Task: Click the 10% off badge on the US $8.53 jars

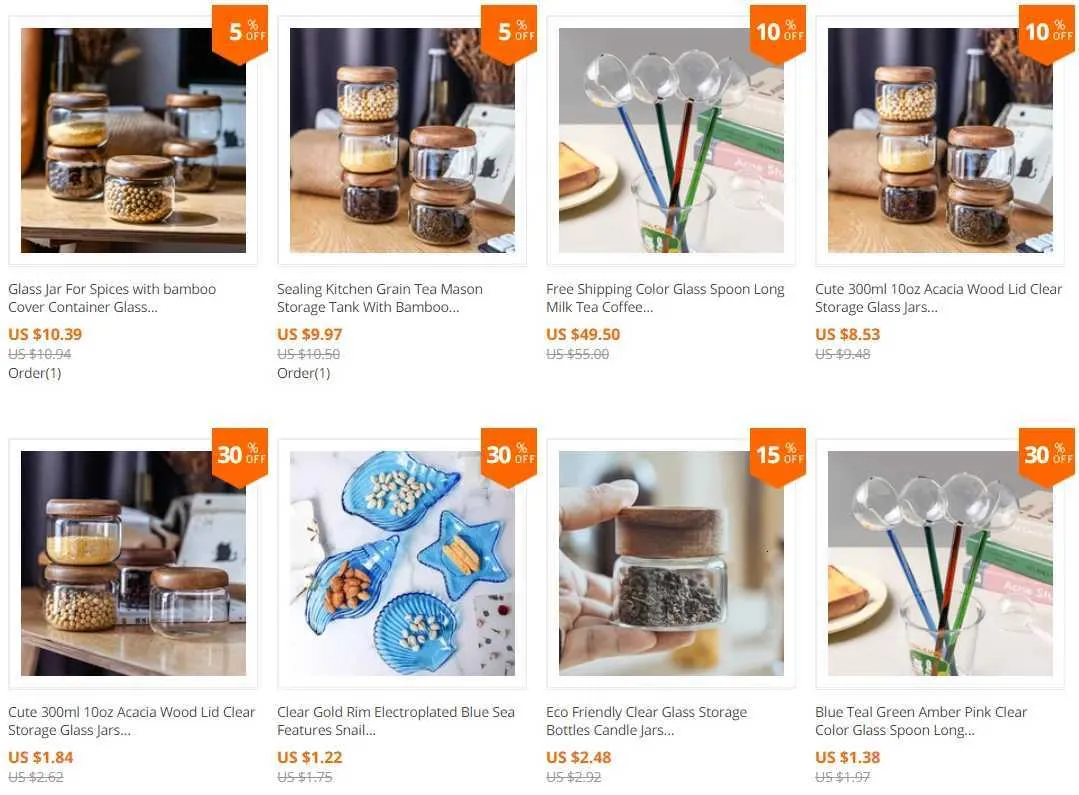Action: click(x=1047, y=33)
